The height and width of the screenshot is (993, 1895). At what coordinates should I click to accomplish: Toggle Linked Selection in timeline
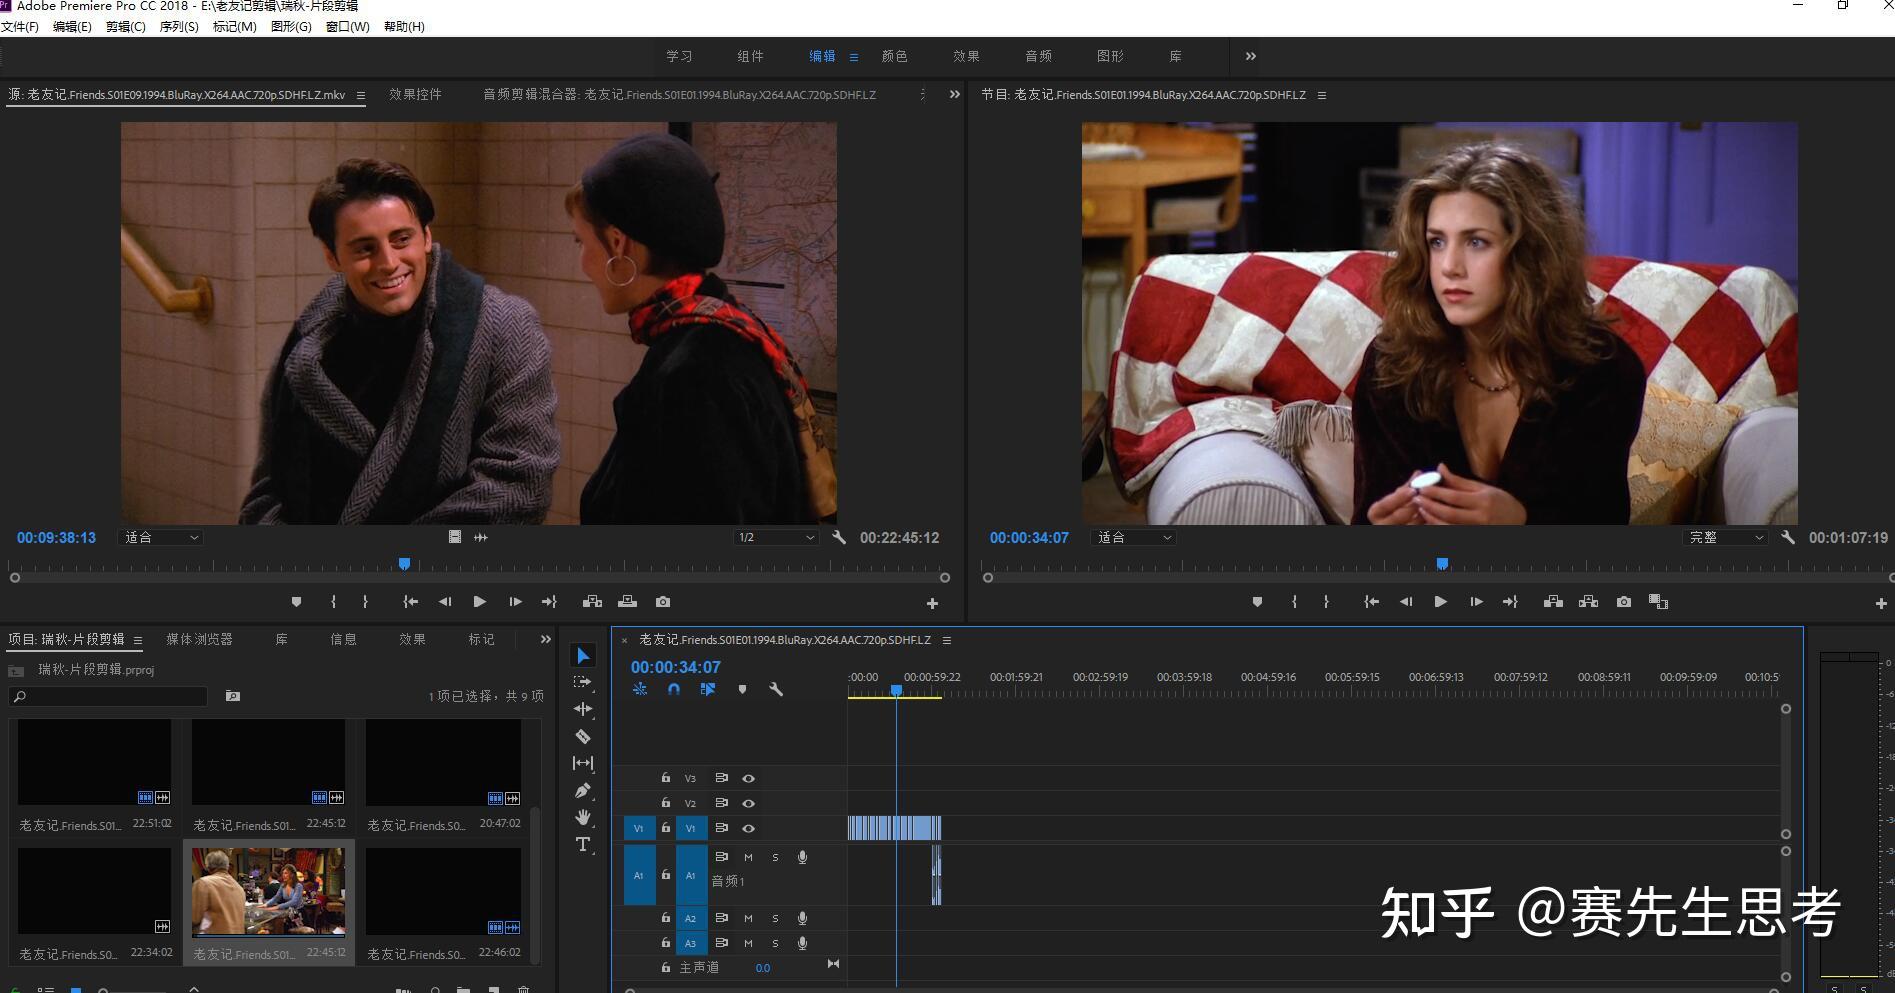coord(708,689)
